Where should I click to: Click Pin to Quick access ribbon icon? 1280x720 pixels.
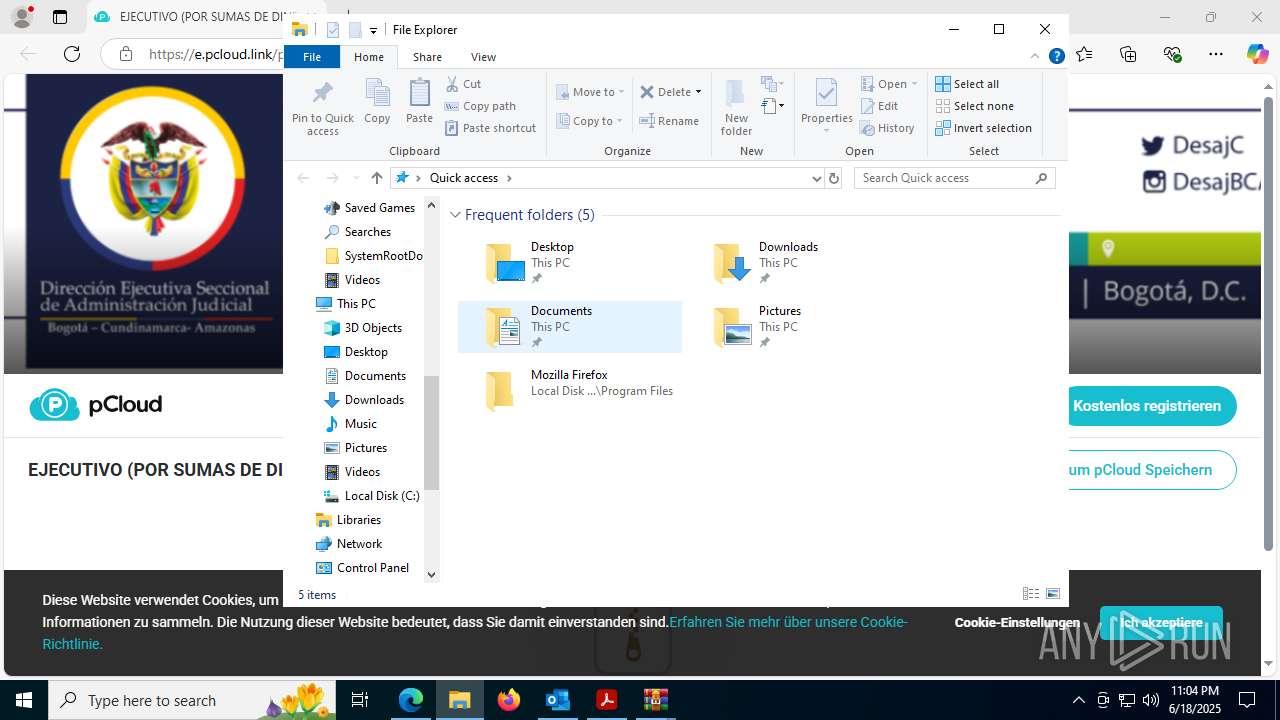(322, 108)
